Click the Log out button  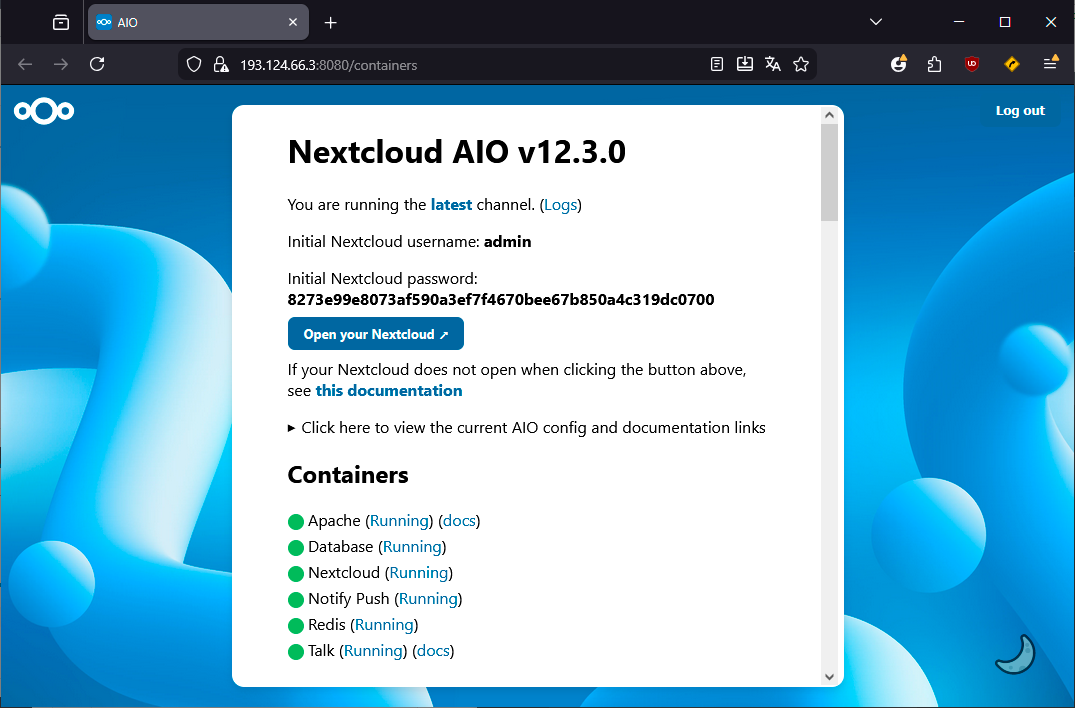(x=1019, y=110)
